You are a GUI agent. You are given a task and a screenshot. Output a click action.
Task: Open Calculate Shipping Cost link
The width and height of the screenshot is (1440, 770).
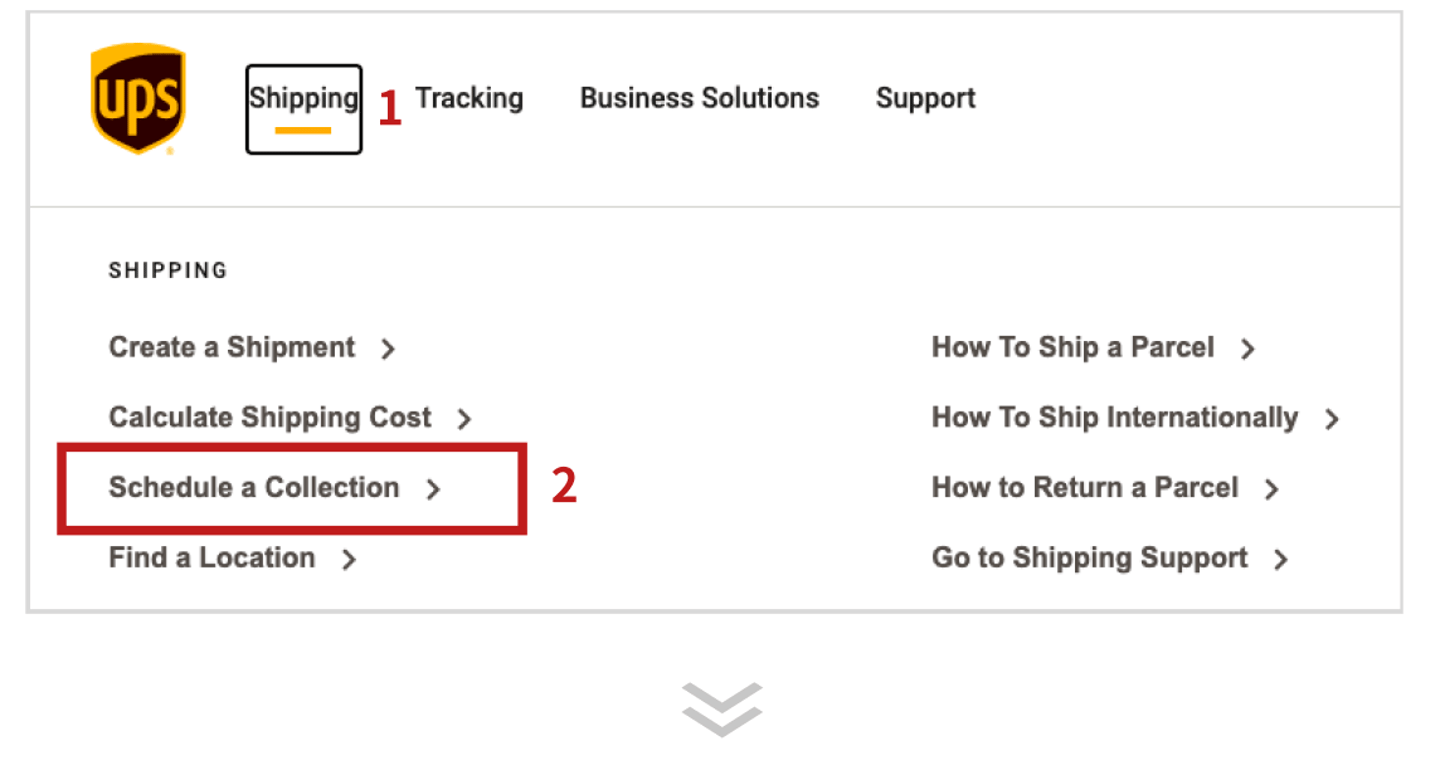270,417
